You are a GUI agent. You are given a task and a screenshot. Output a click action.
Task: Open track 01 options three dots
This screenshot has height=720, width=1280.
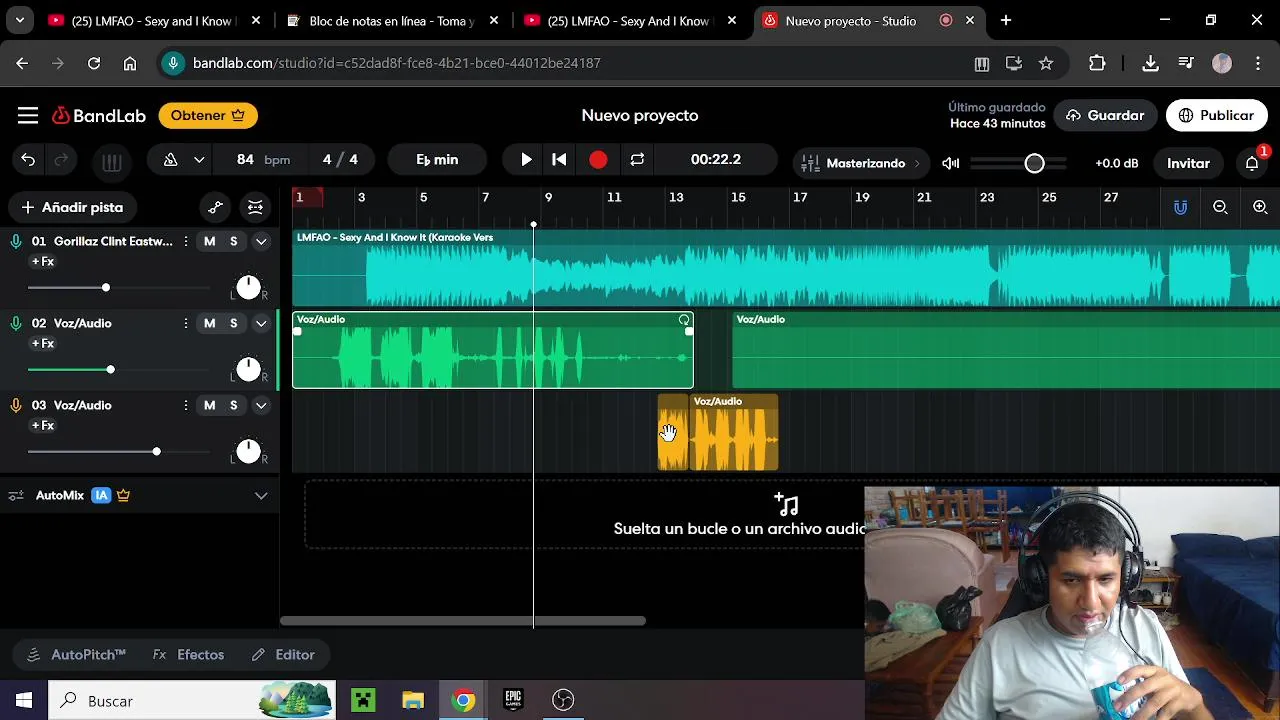click(186, 241)
